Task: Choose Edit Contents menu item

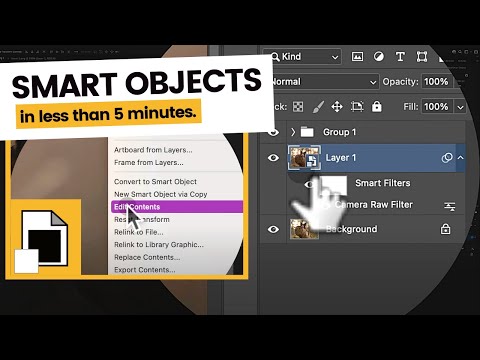Action: [x=177, y=207]
